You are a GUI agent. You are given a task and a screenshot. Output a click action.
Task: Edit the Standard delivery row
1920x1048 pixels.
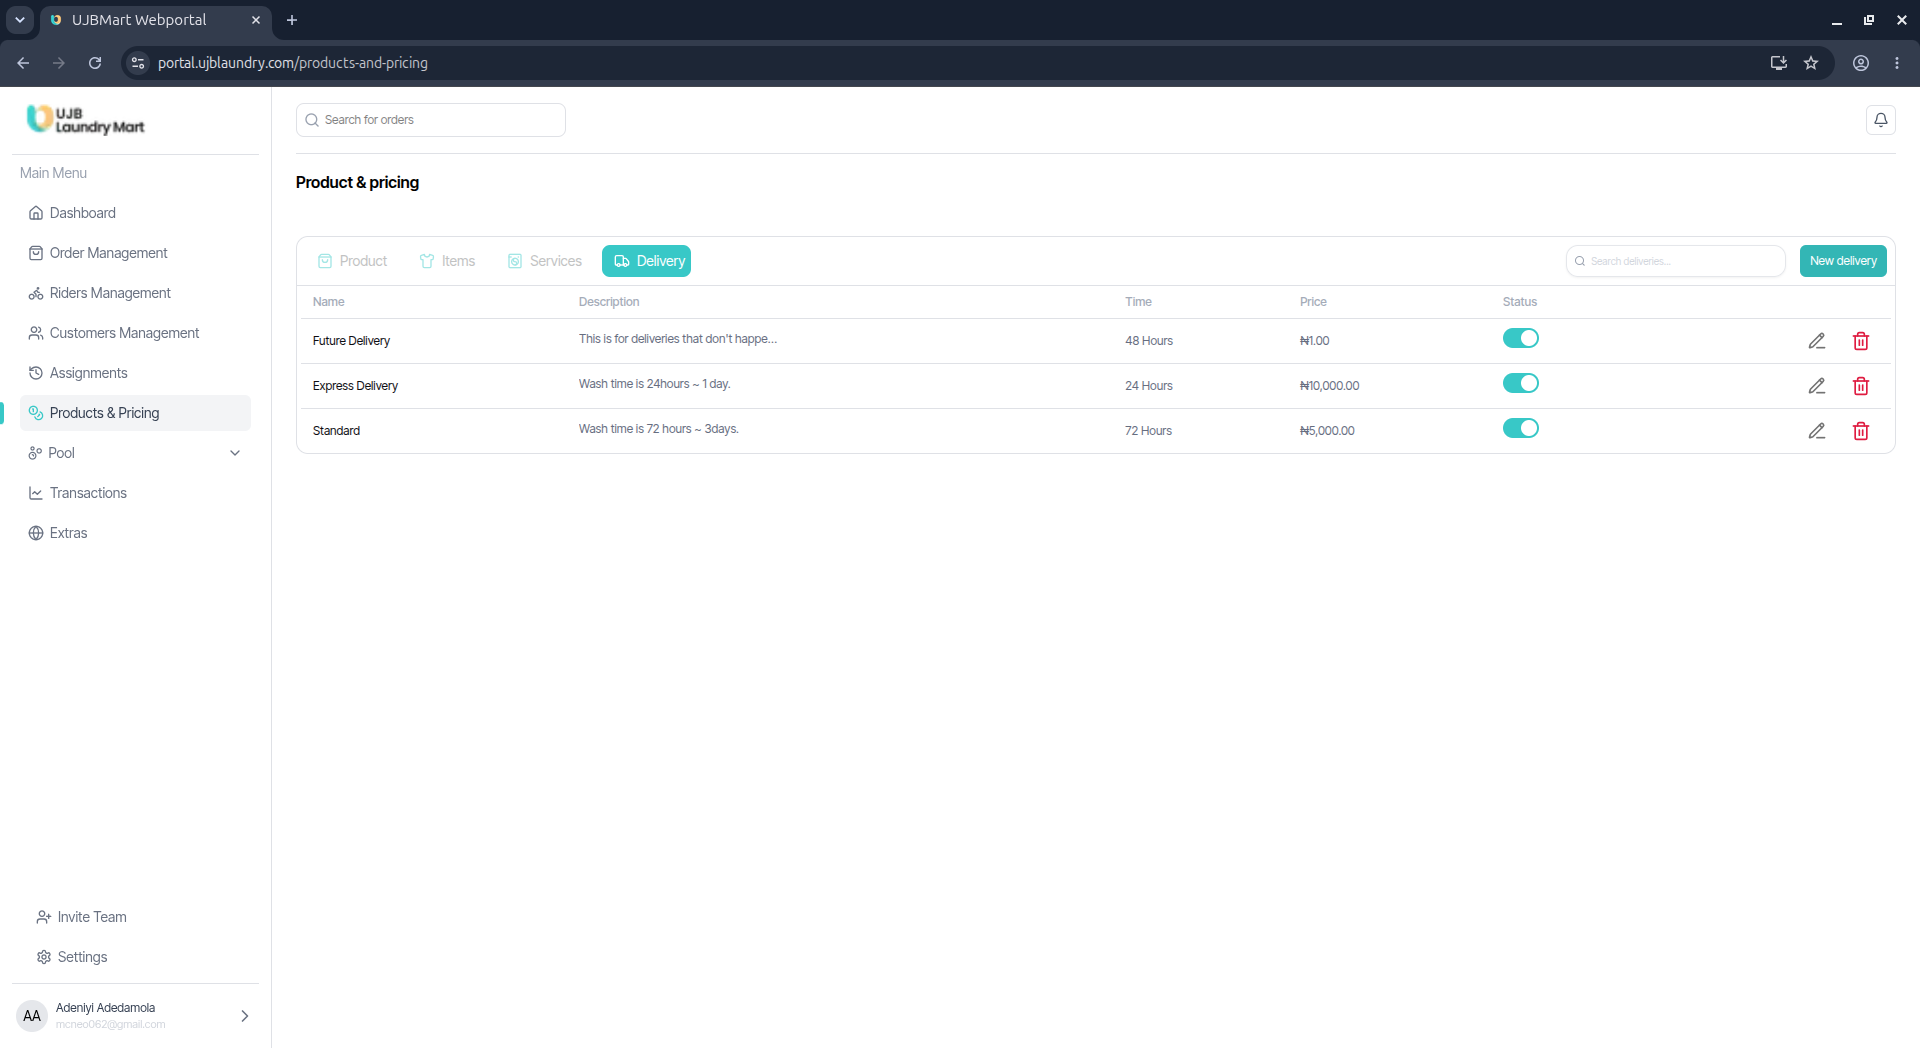click(x=1817, y=431)
